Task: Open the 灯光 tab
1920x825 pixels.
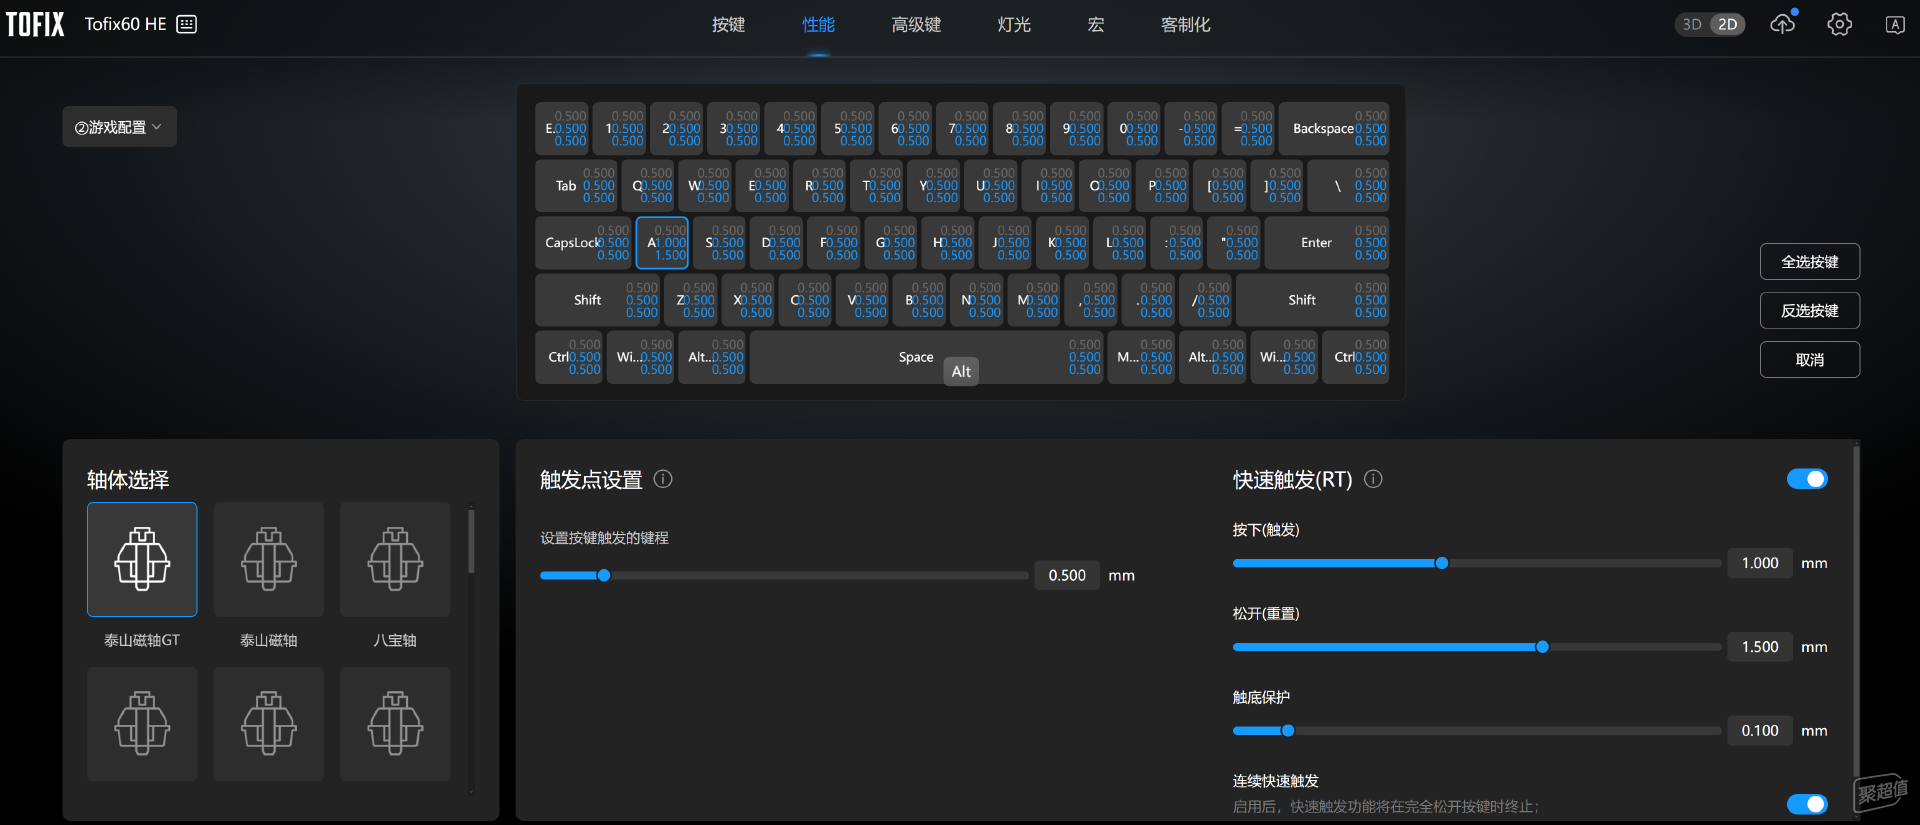Action: point(1013,25)
